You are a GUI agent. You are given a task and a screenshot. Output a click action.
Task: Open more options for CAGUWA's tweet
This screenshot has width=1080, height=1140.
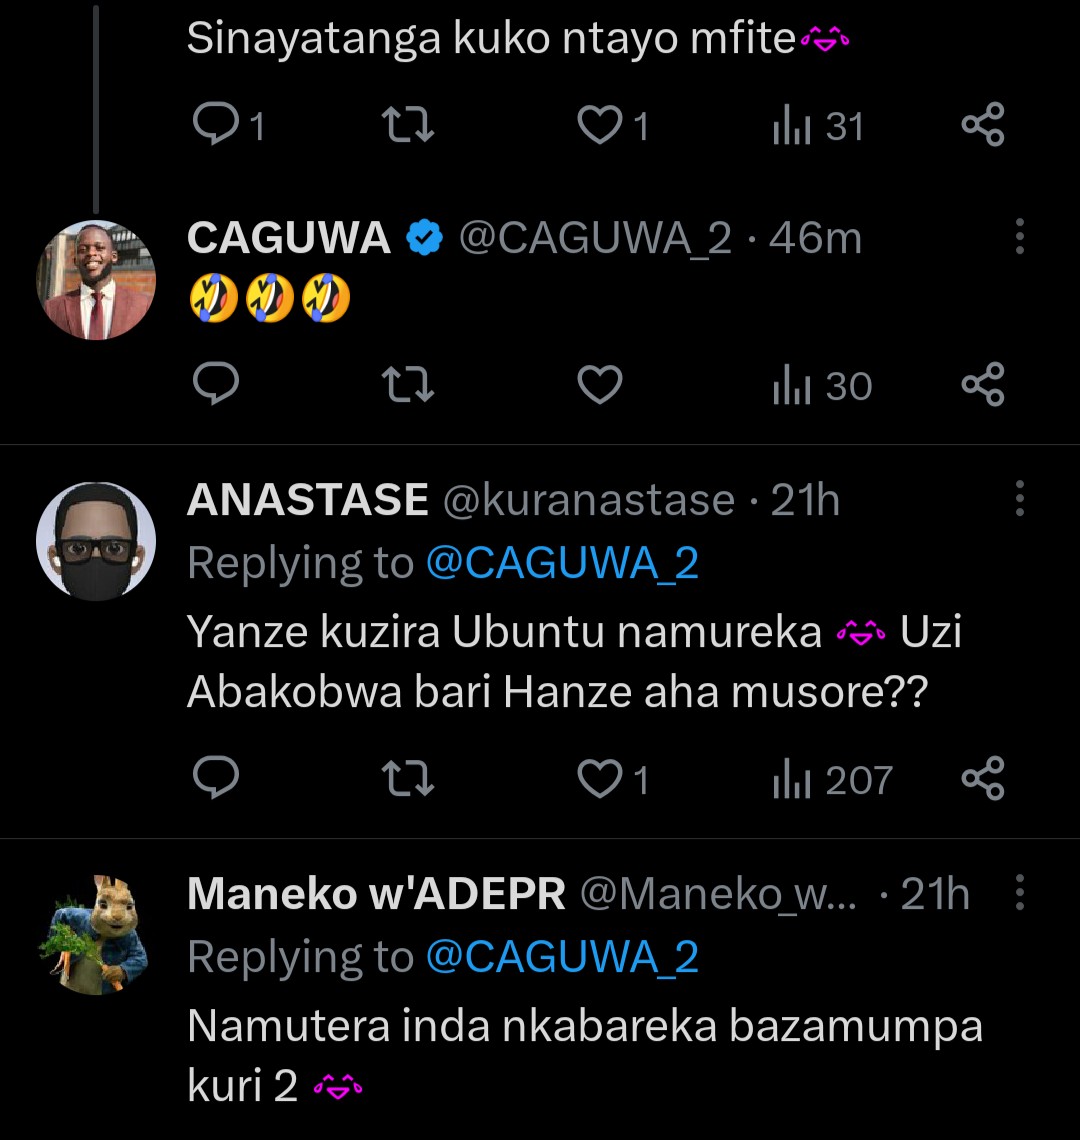(x=1019, y=238)
